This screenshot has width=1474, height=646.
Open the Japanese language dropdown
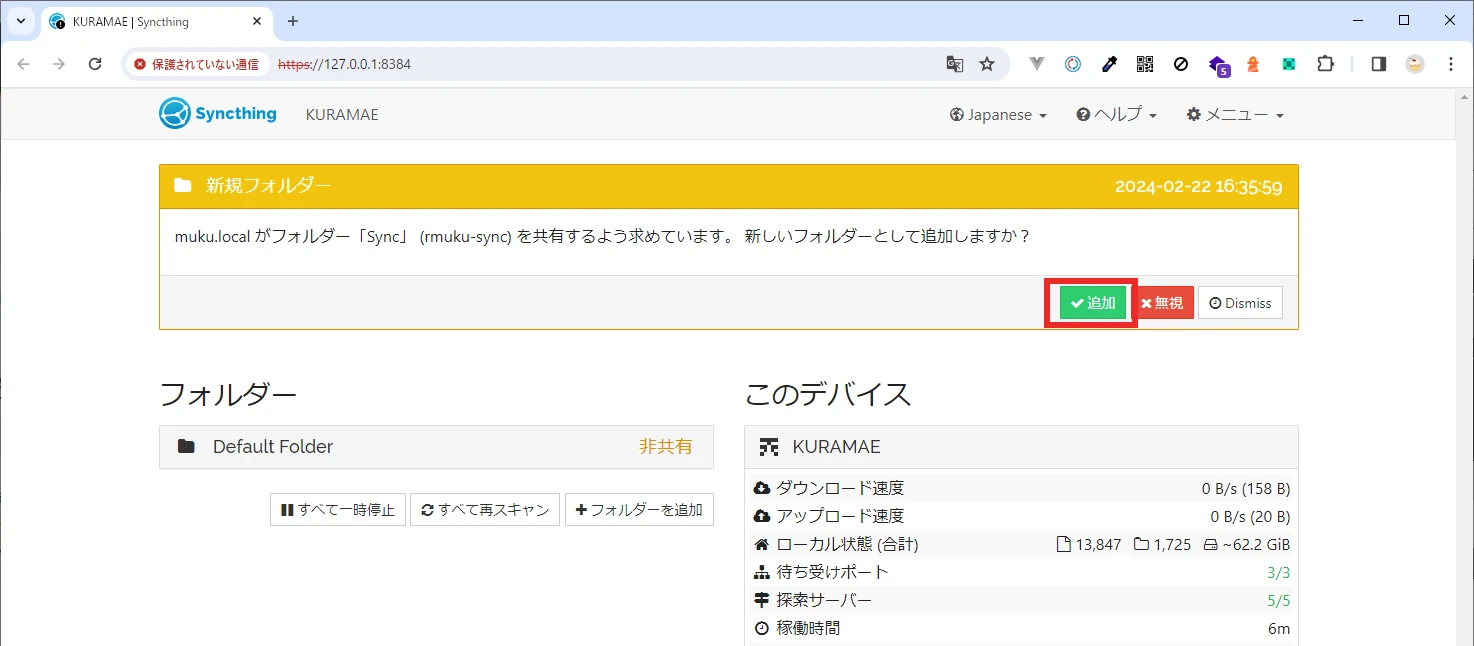pyautogui.click(x=998, y=115)
